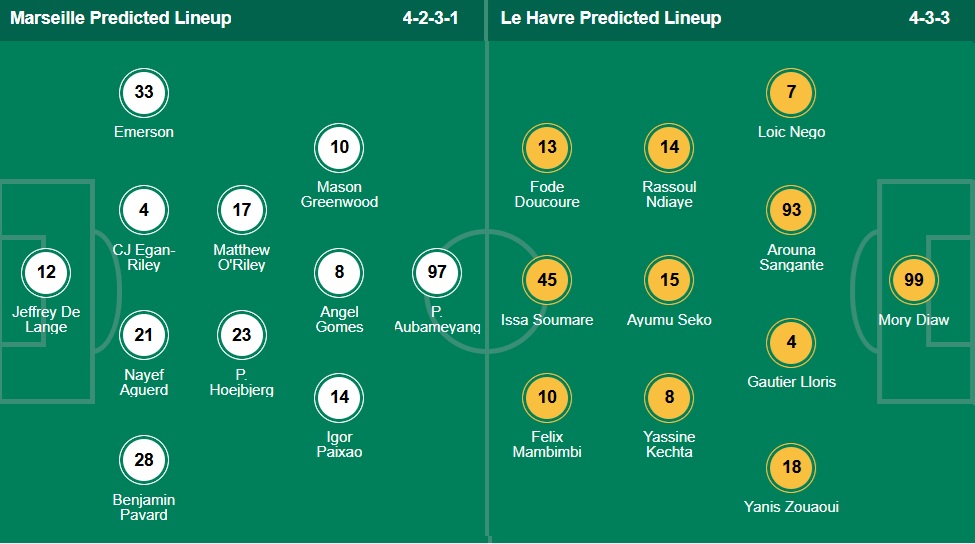The height and width of the screenshot is (544, 975).
Task: Open the Marseille Predicted Lineup heading
Action: [x=121, y=18]
